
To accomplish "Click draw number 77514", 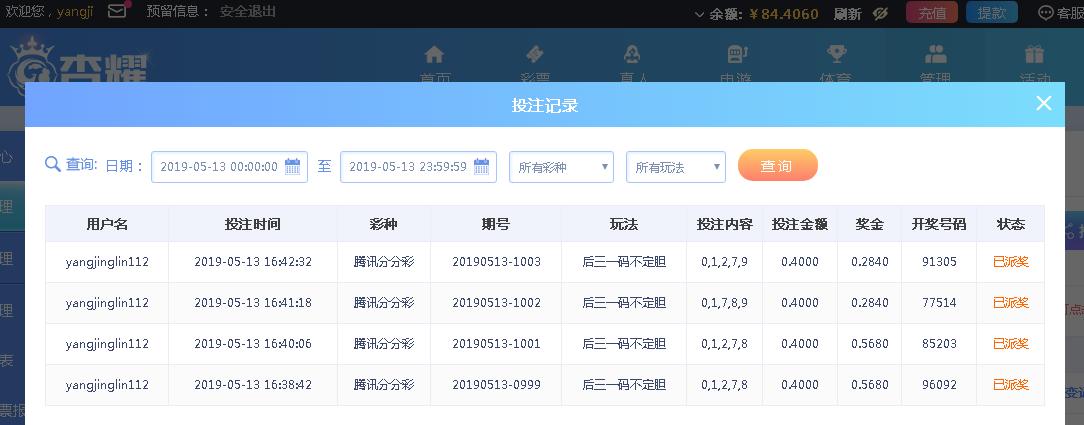I will pyautogui.click(x=940, y=303).
